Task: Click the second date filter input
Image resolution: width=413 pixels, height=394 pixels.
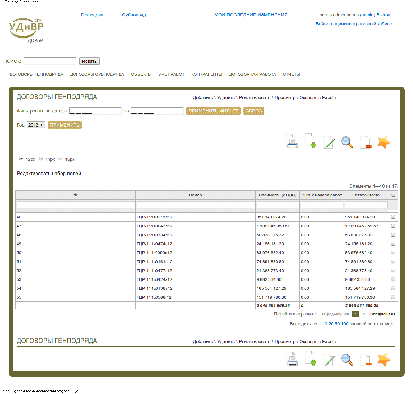Action: pos(157,111)
